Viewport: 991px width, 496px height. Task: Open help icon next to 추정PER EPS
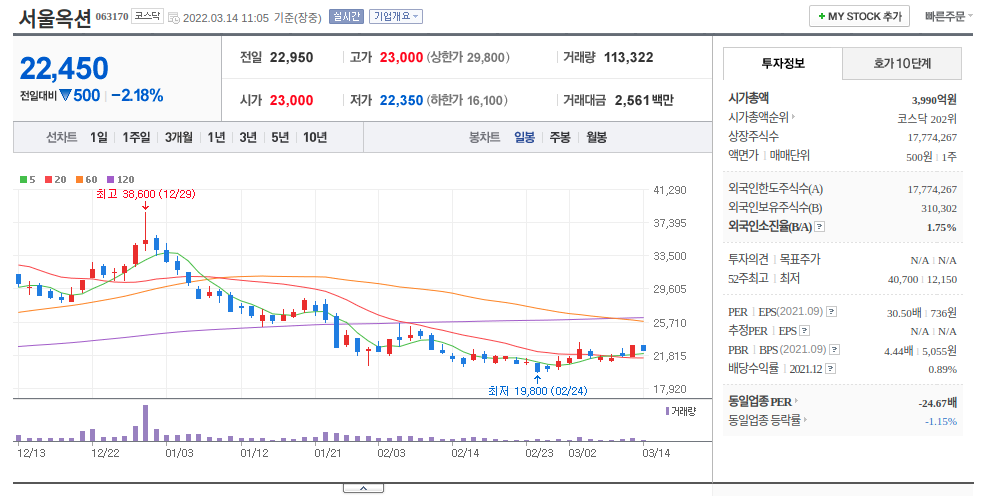click(804, 331)
